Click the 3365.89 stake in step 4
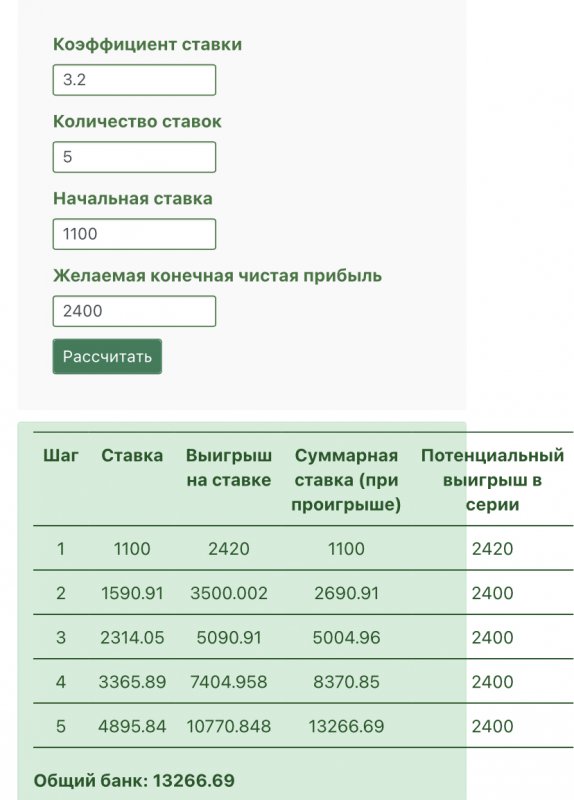 coord(132,682)
